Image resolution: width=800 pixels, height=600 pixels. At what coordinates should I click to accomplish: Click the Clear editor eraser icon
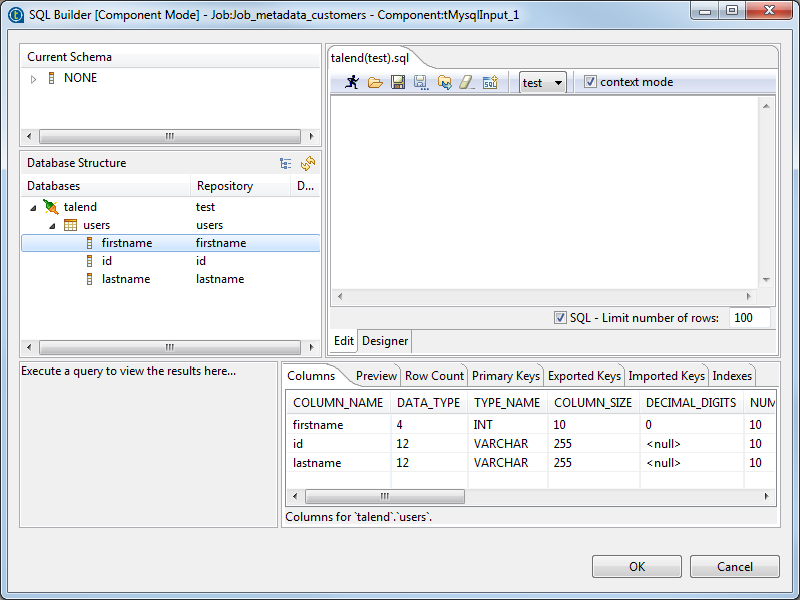467,83
